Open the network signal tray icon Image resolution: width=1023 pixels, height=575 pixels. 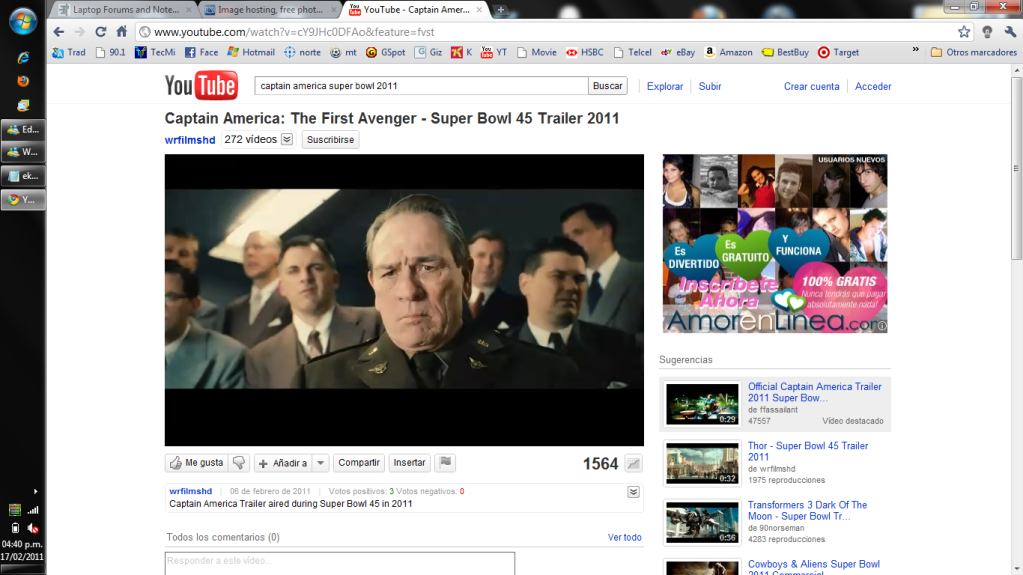click(x=33, y=510)
